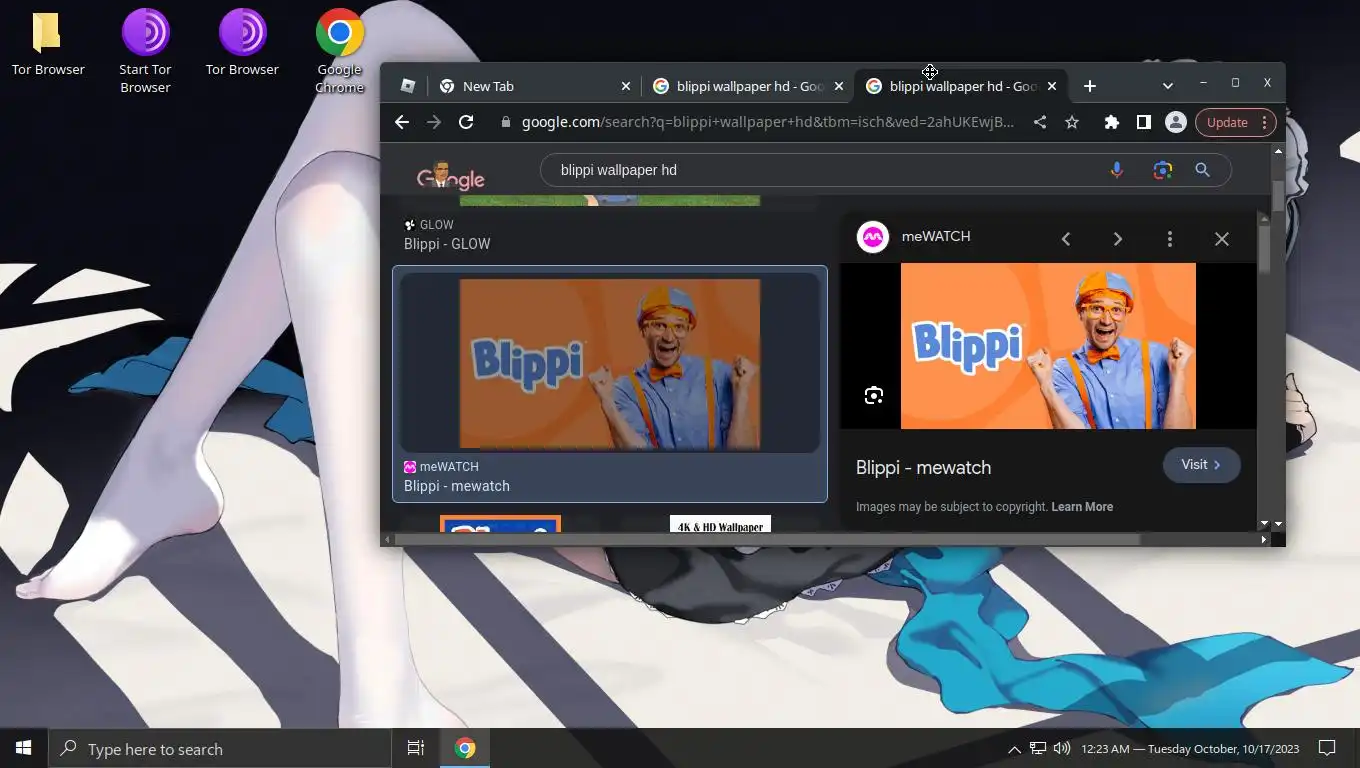Show hidden system tray icons
Screen dimensions: 1360x768
1014,748
